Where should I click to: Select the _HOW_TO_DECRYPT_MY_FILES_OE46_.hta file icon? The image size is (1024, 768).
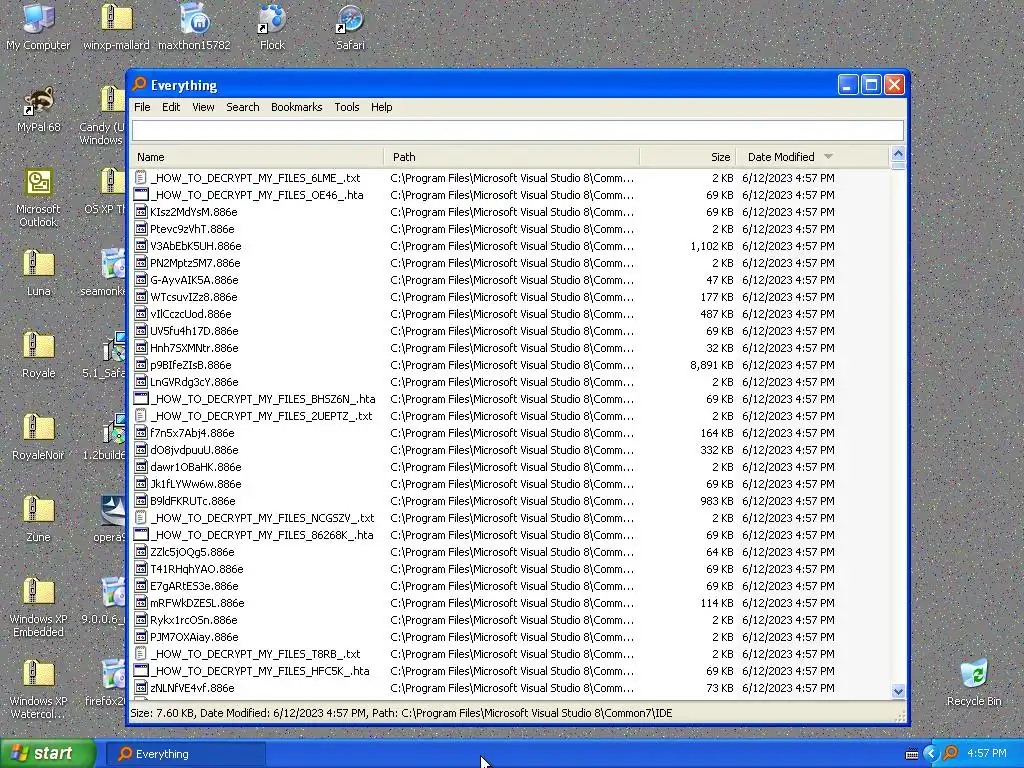140,195
